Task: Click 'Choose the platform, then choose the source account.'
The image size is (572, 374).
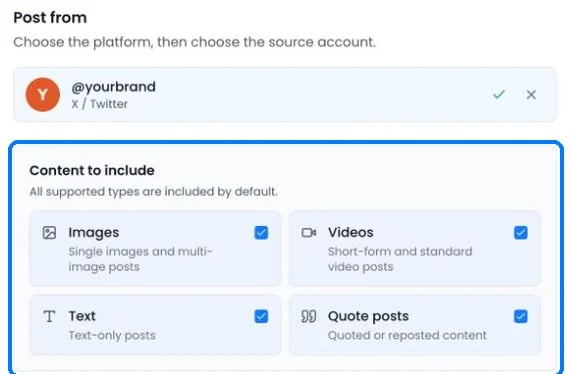Action: click(194, 42)
